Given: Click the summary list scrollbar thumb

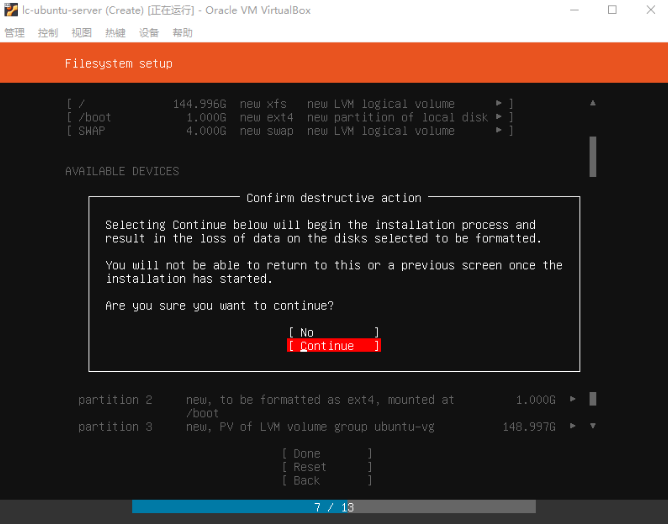Looking at the screenshot, I should (593, 156).
